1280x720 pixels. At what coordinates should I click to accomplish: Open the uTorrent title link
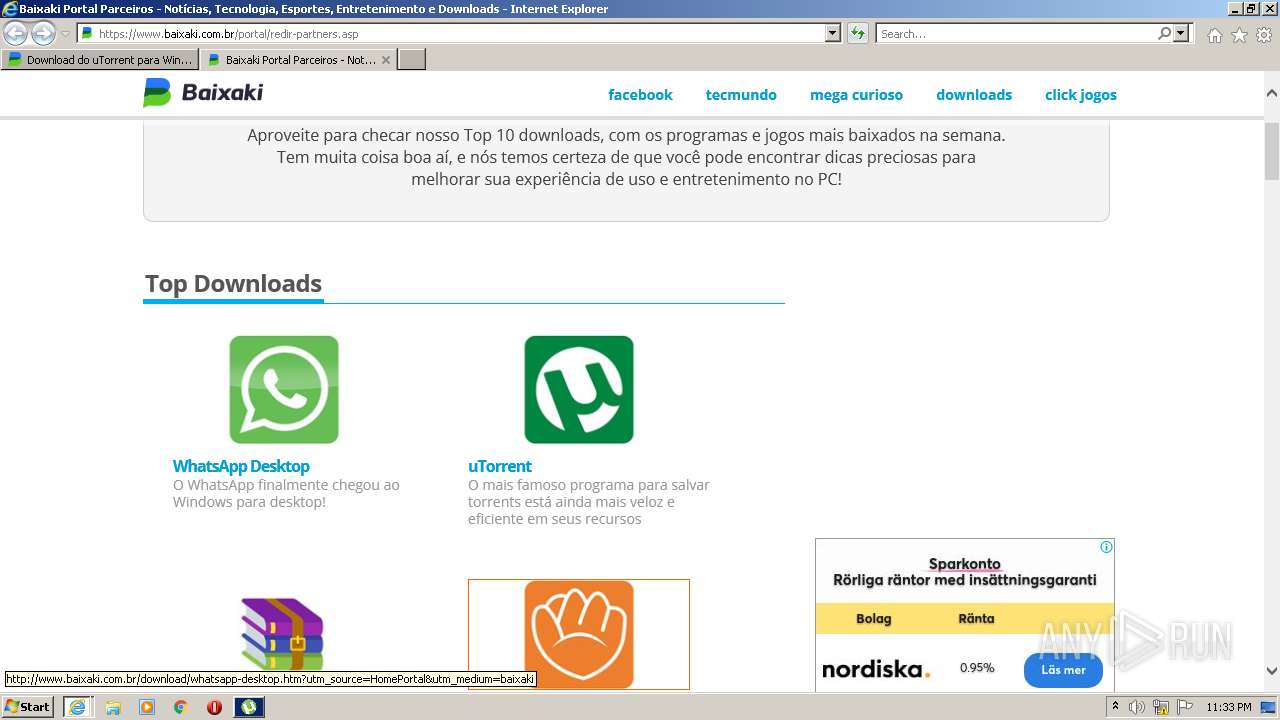tap(500, 466)
